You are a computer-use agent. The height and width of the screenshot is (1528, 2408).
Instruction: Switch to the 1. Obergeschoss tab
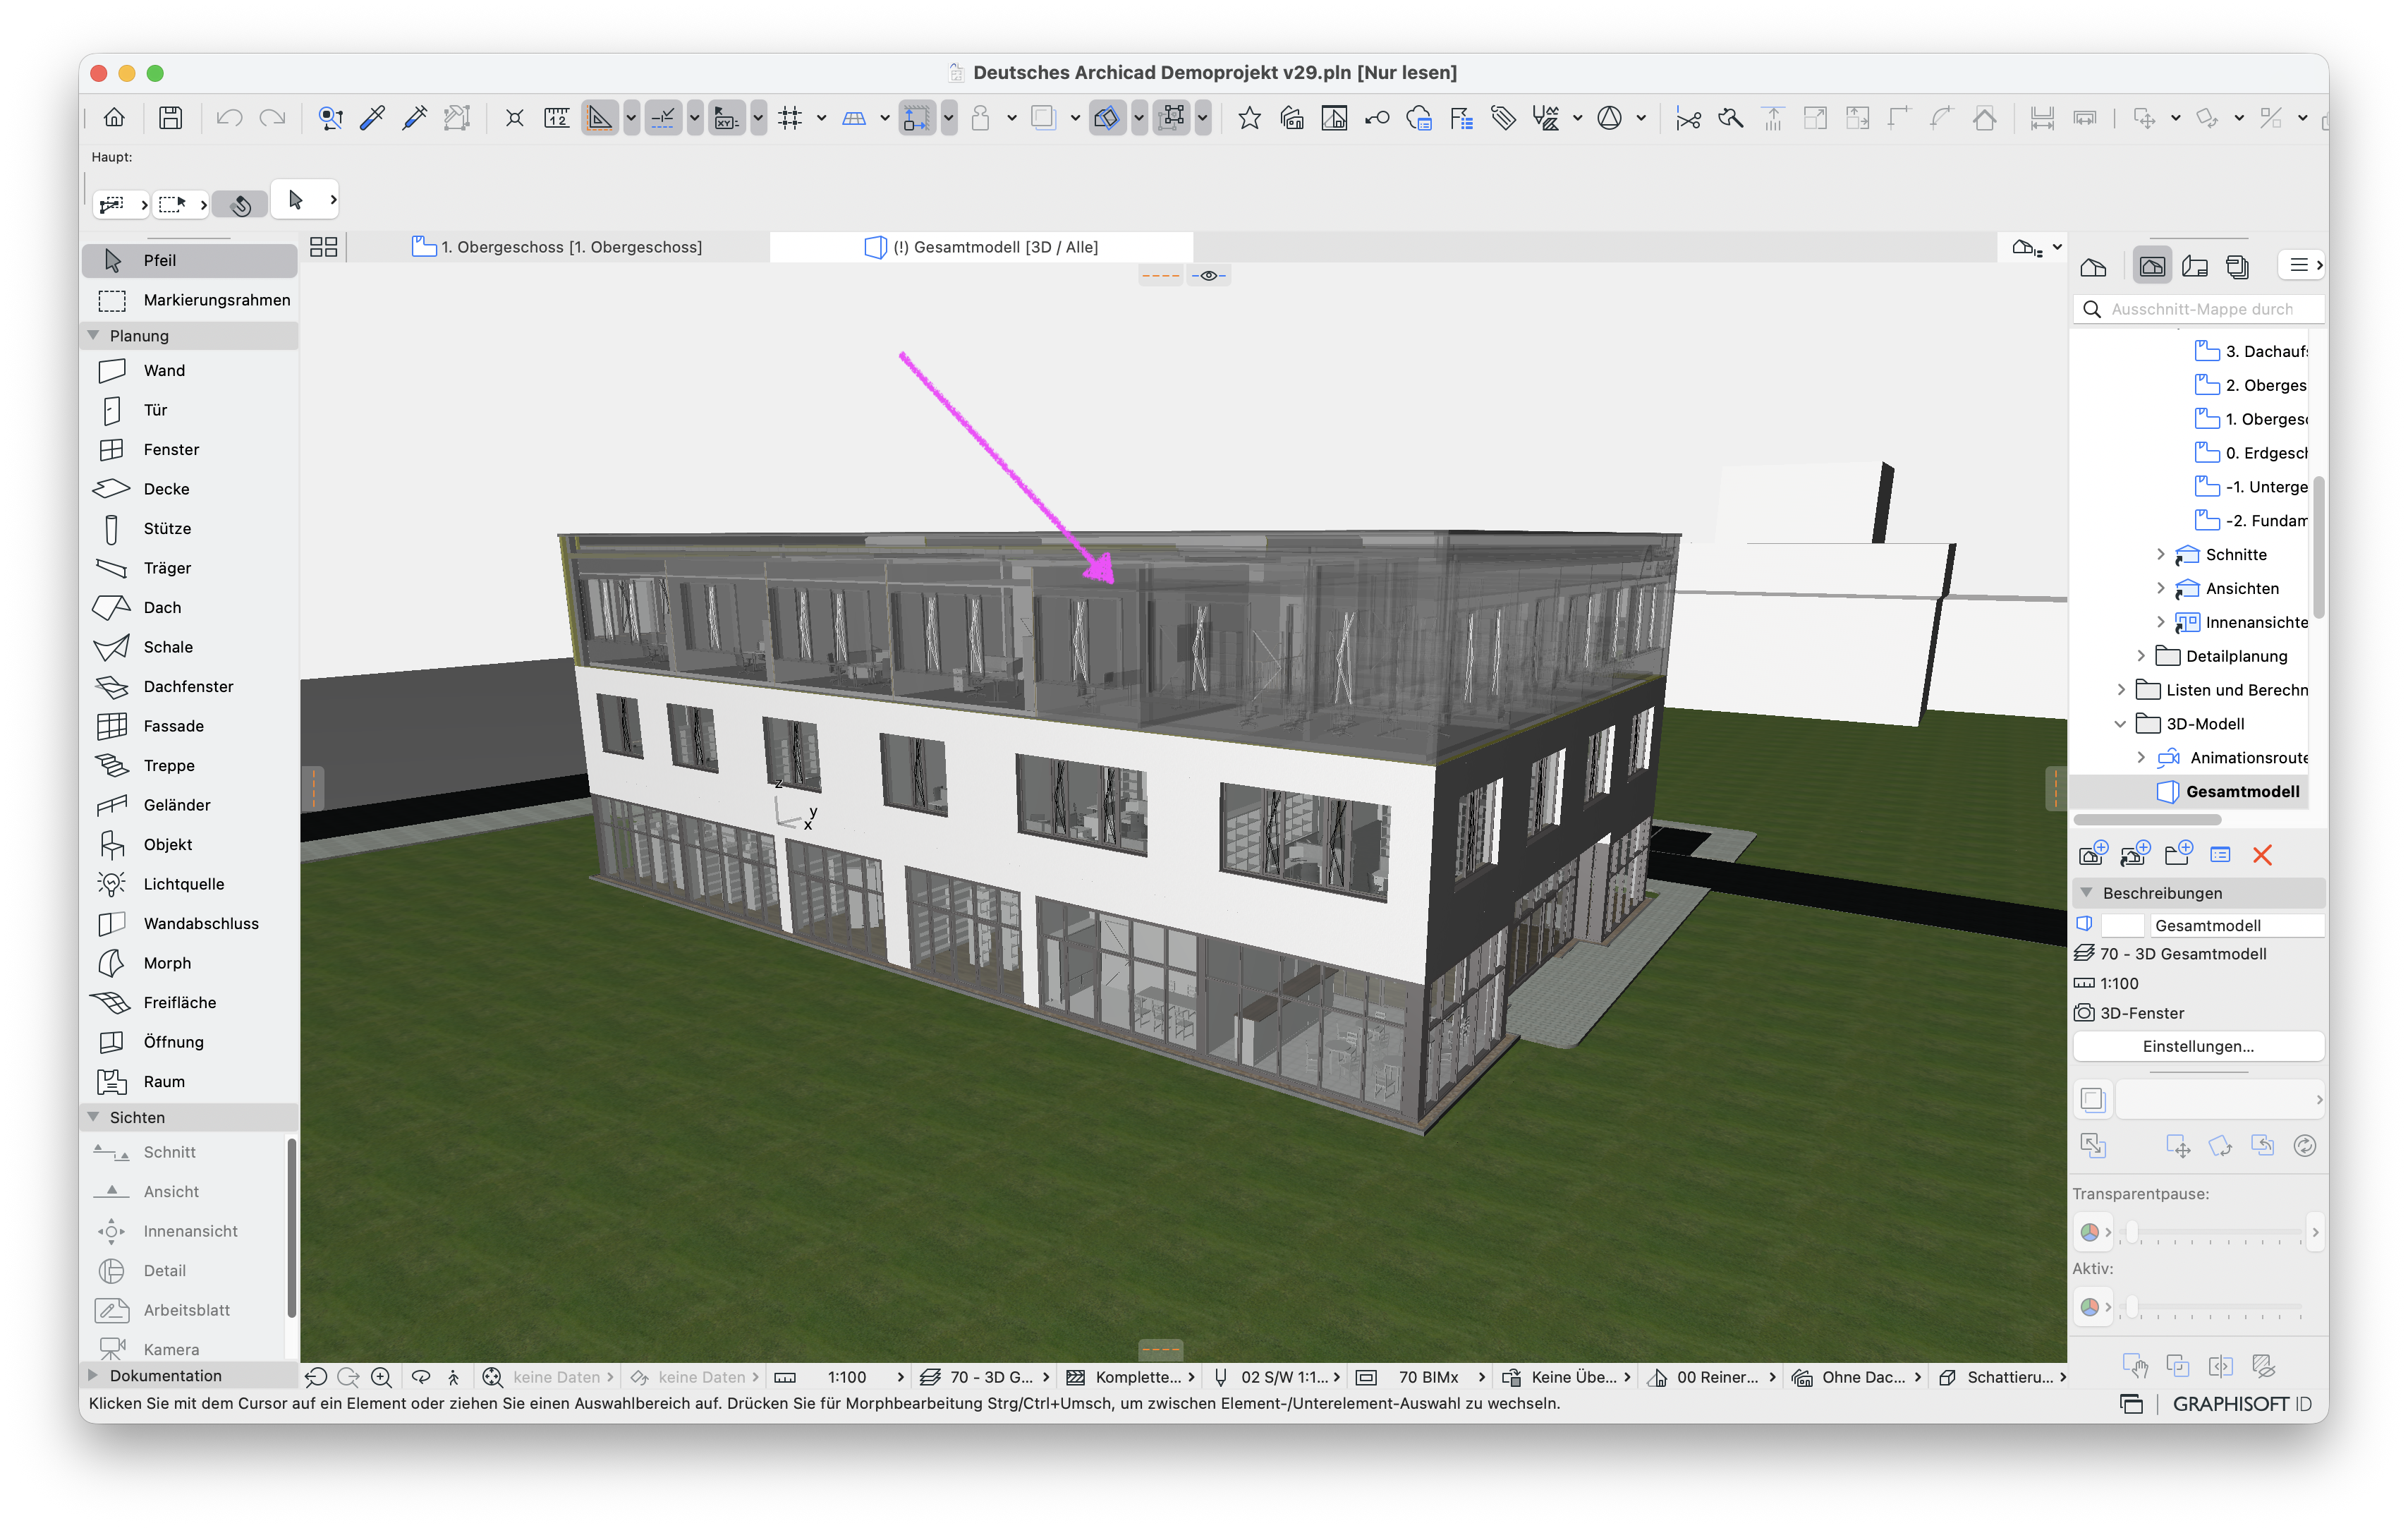click(557, 247)
